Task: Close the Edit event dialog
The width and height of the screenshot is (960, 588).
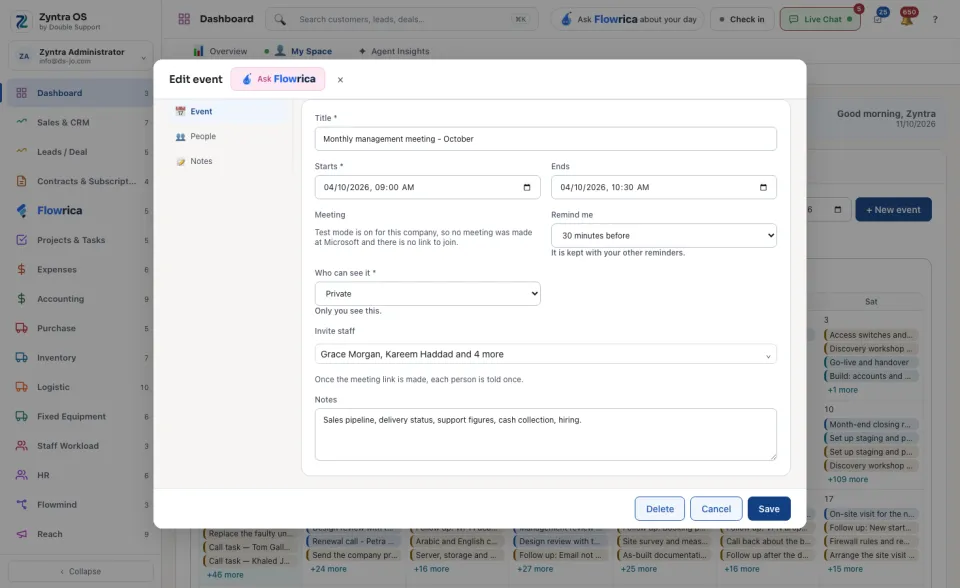Action: pyautogui.click(x=340, y=80)
